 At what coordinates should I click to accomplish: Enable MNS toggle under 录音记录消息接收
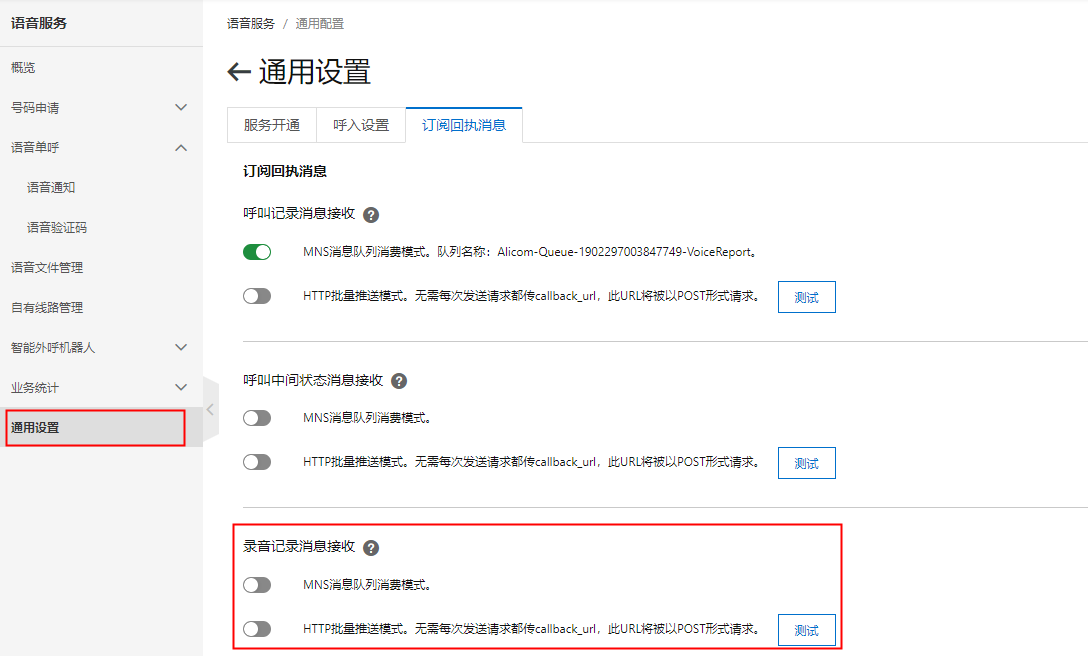pyautogui.click(x=257, y=585)
